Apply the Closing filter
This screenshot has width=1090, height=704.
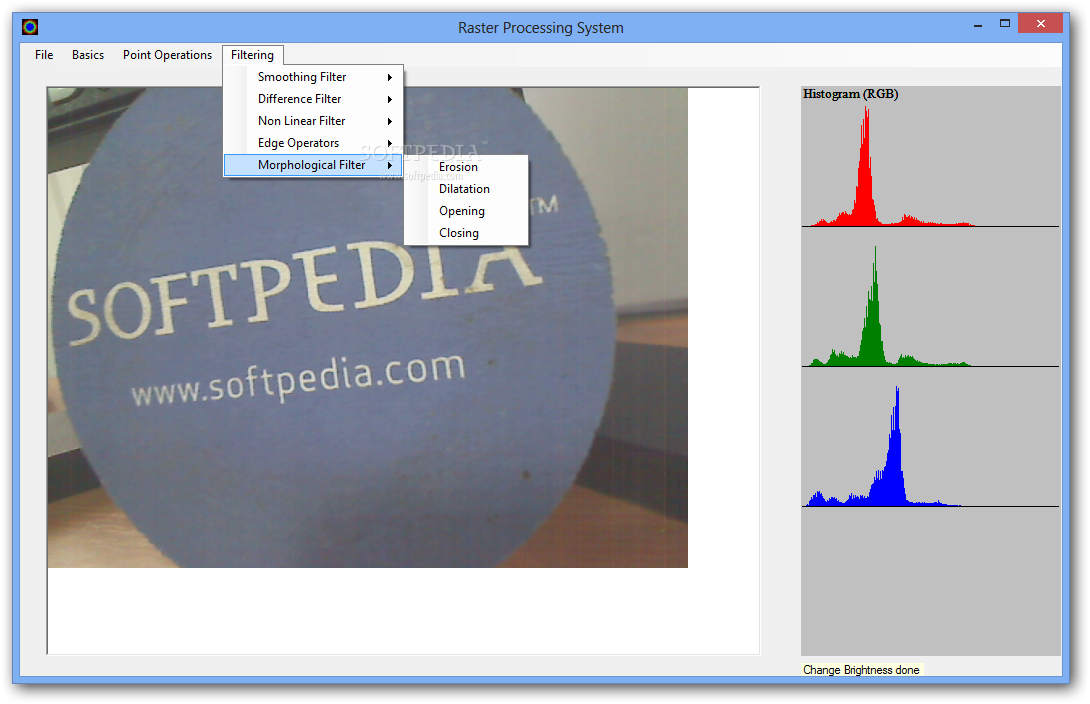[466, 233]
